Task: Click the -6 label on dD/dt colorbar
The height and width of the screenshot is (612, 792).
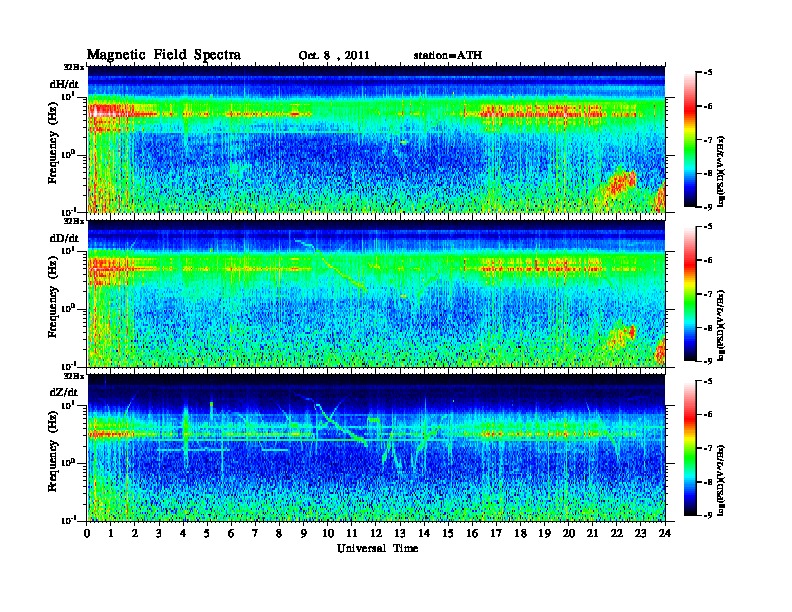Action: [x=708, y=261]
